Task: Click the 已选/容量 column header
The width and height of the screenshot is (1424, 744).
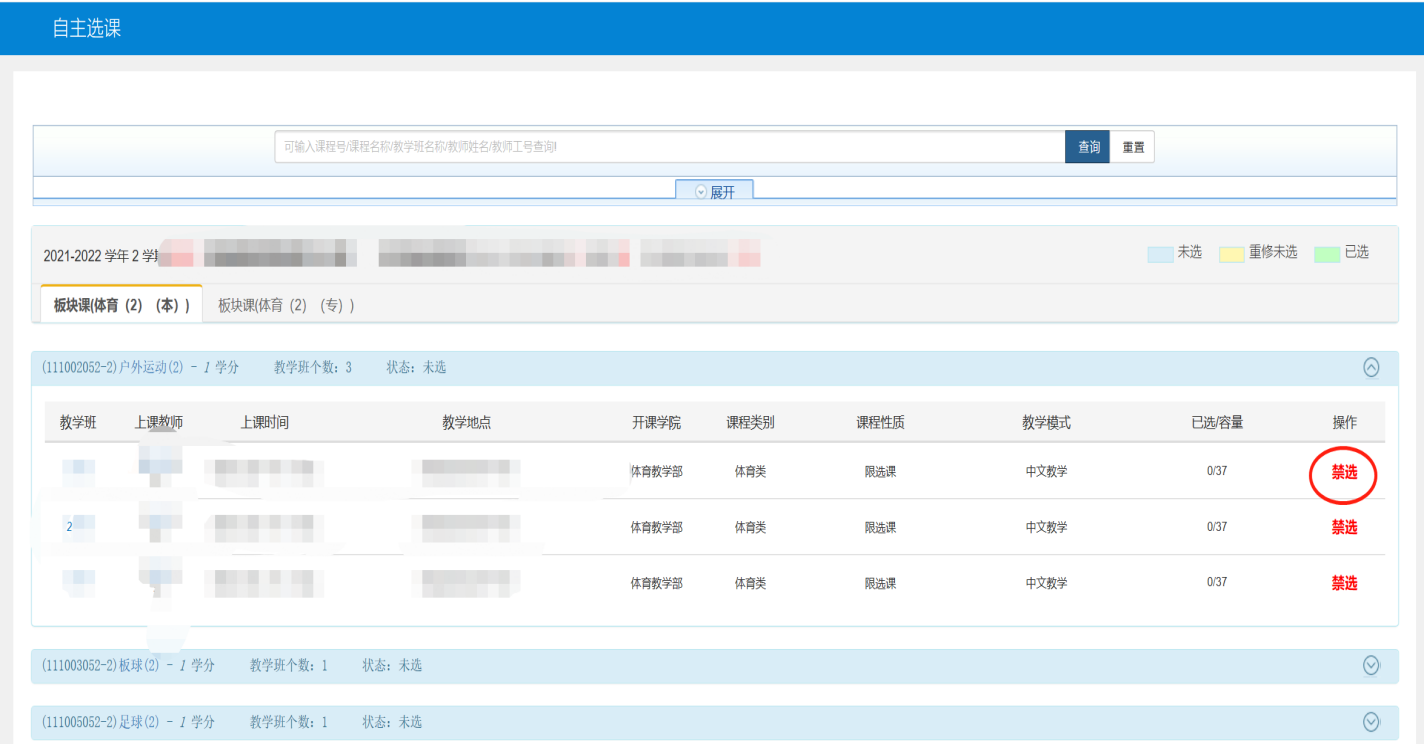Action: pyautogui.click(x=1216, y=423)
